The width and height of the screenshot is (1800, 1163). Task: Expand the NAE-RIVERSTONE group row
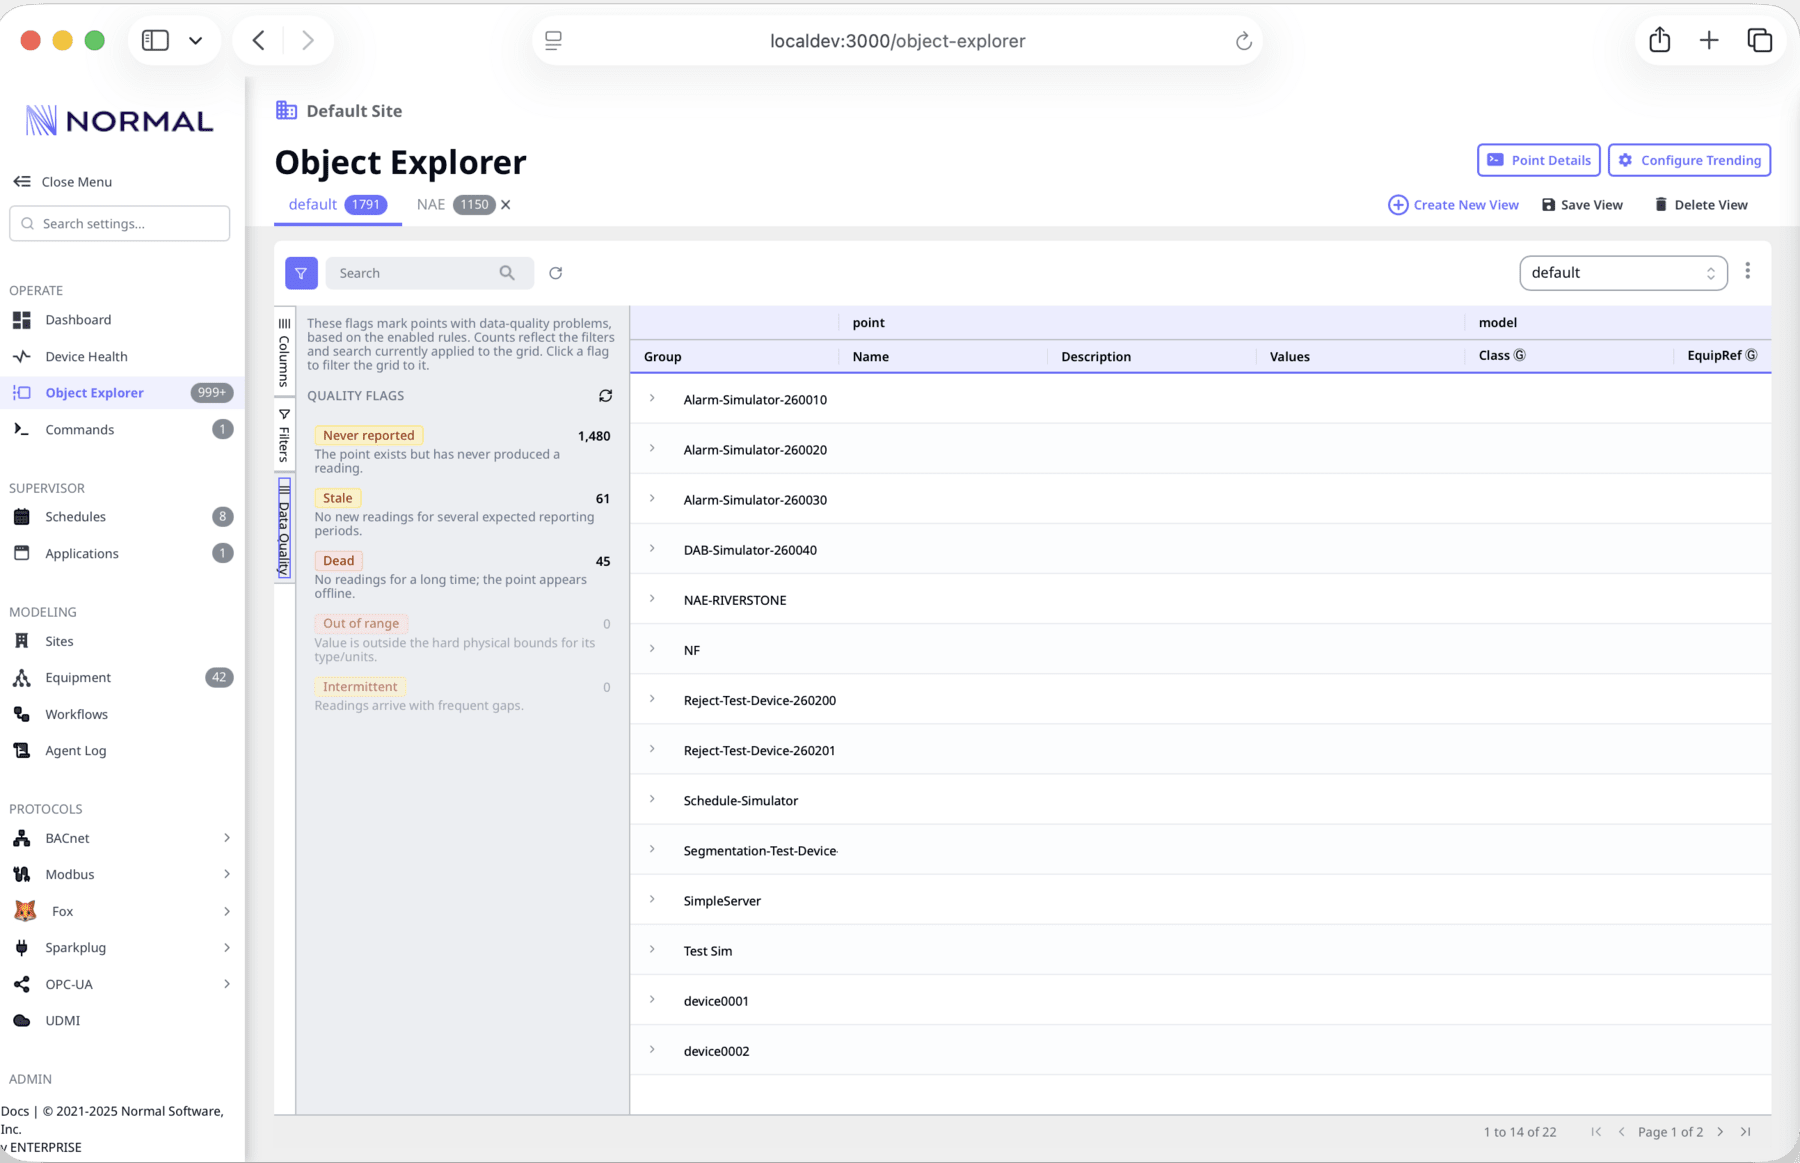652,599
